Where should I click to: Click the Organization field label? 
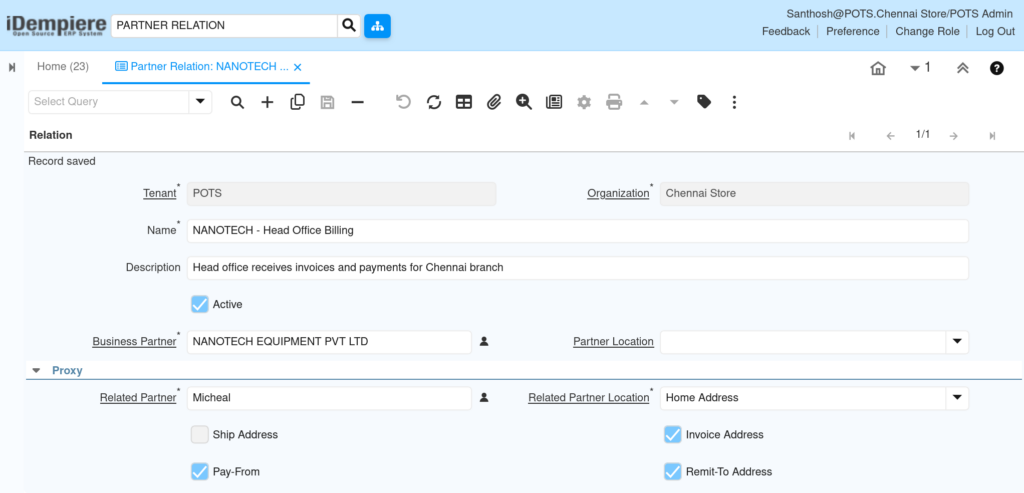tap(618, 193)
